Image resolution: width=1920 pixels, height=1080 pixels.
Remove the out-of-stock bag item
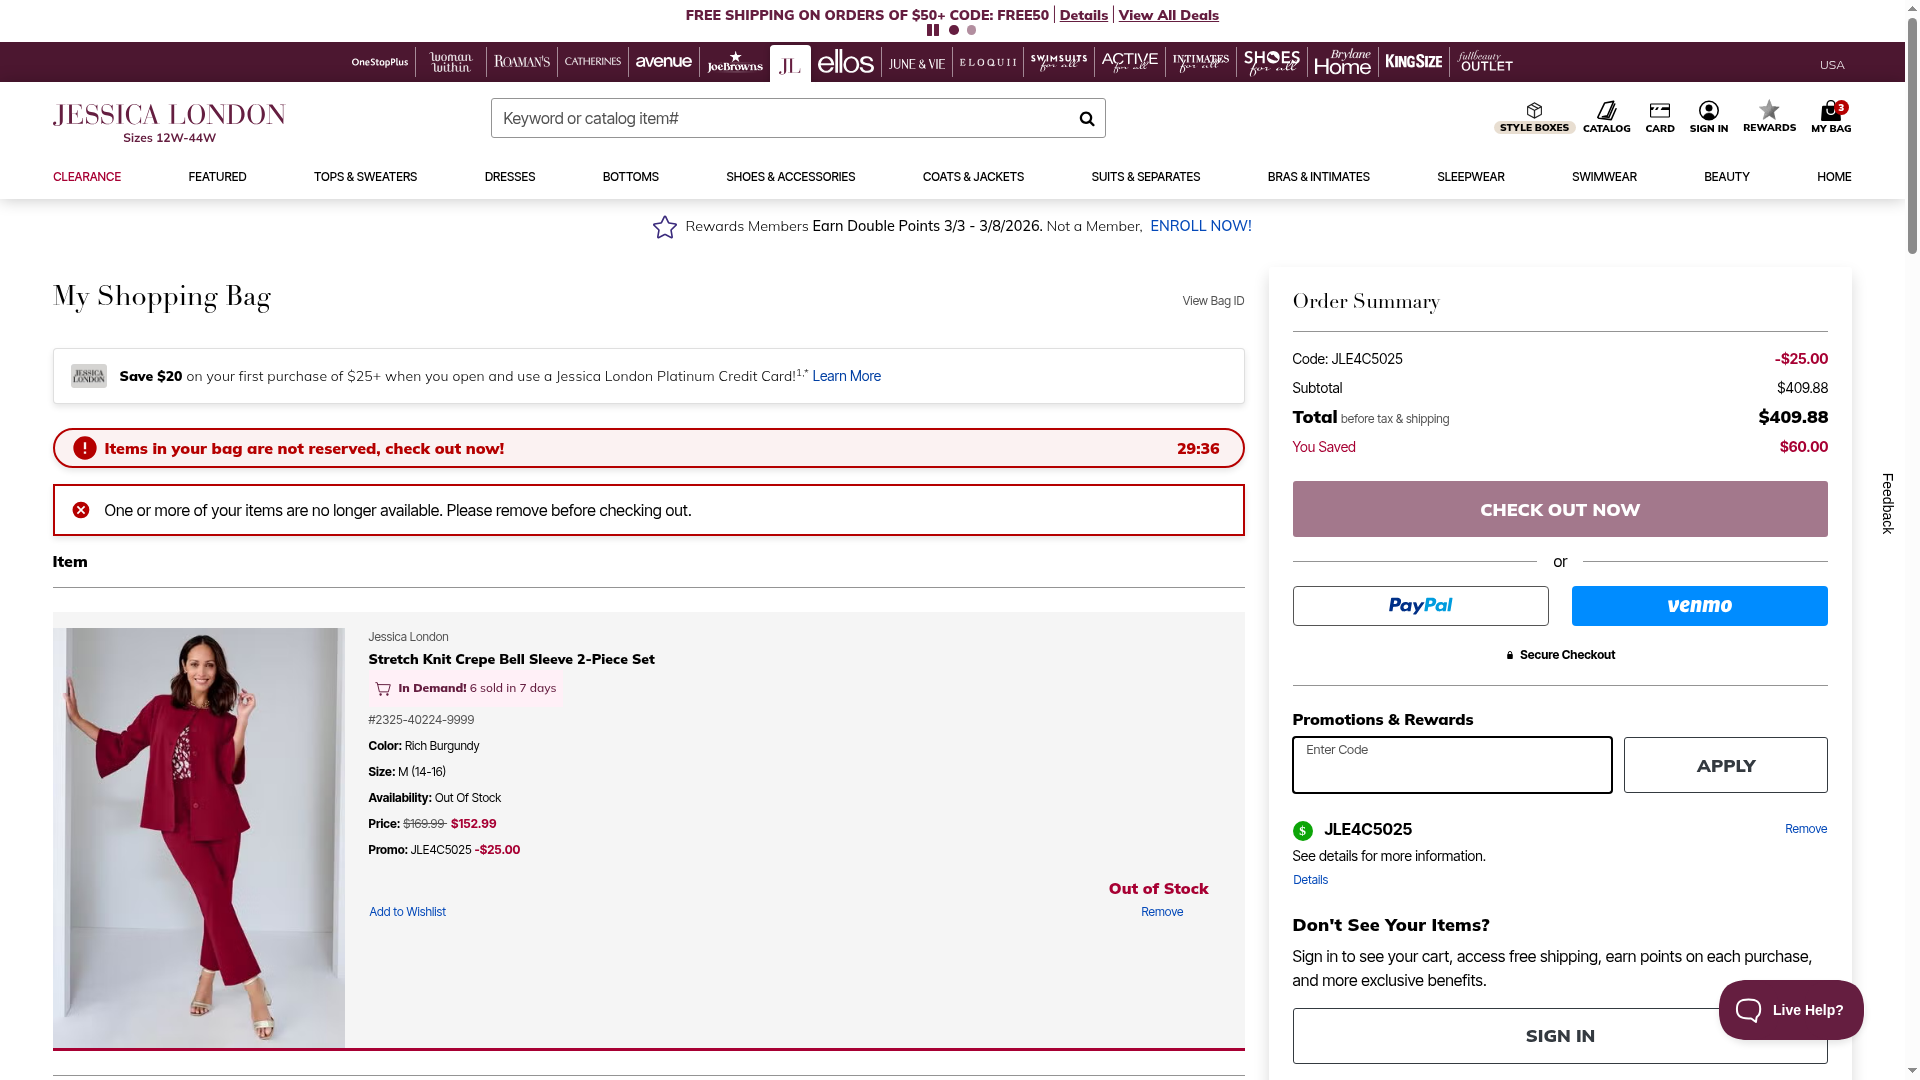click(x=1161, y=912)
